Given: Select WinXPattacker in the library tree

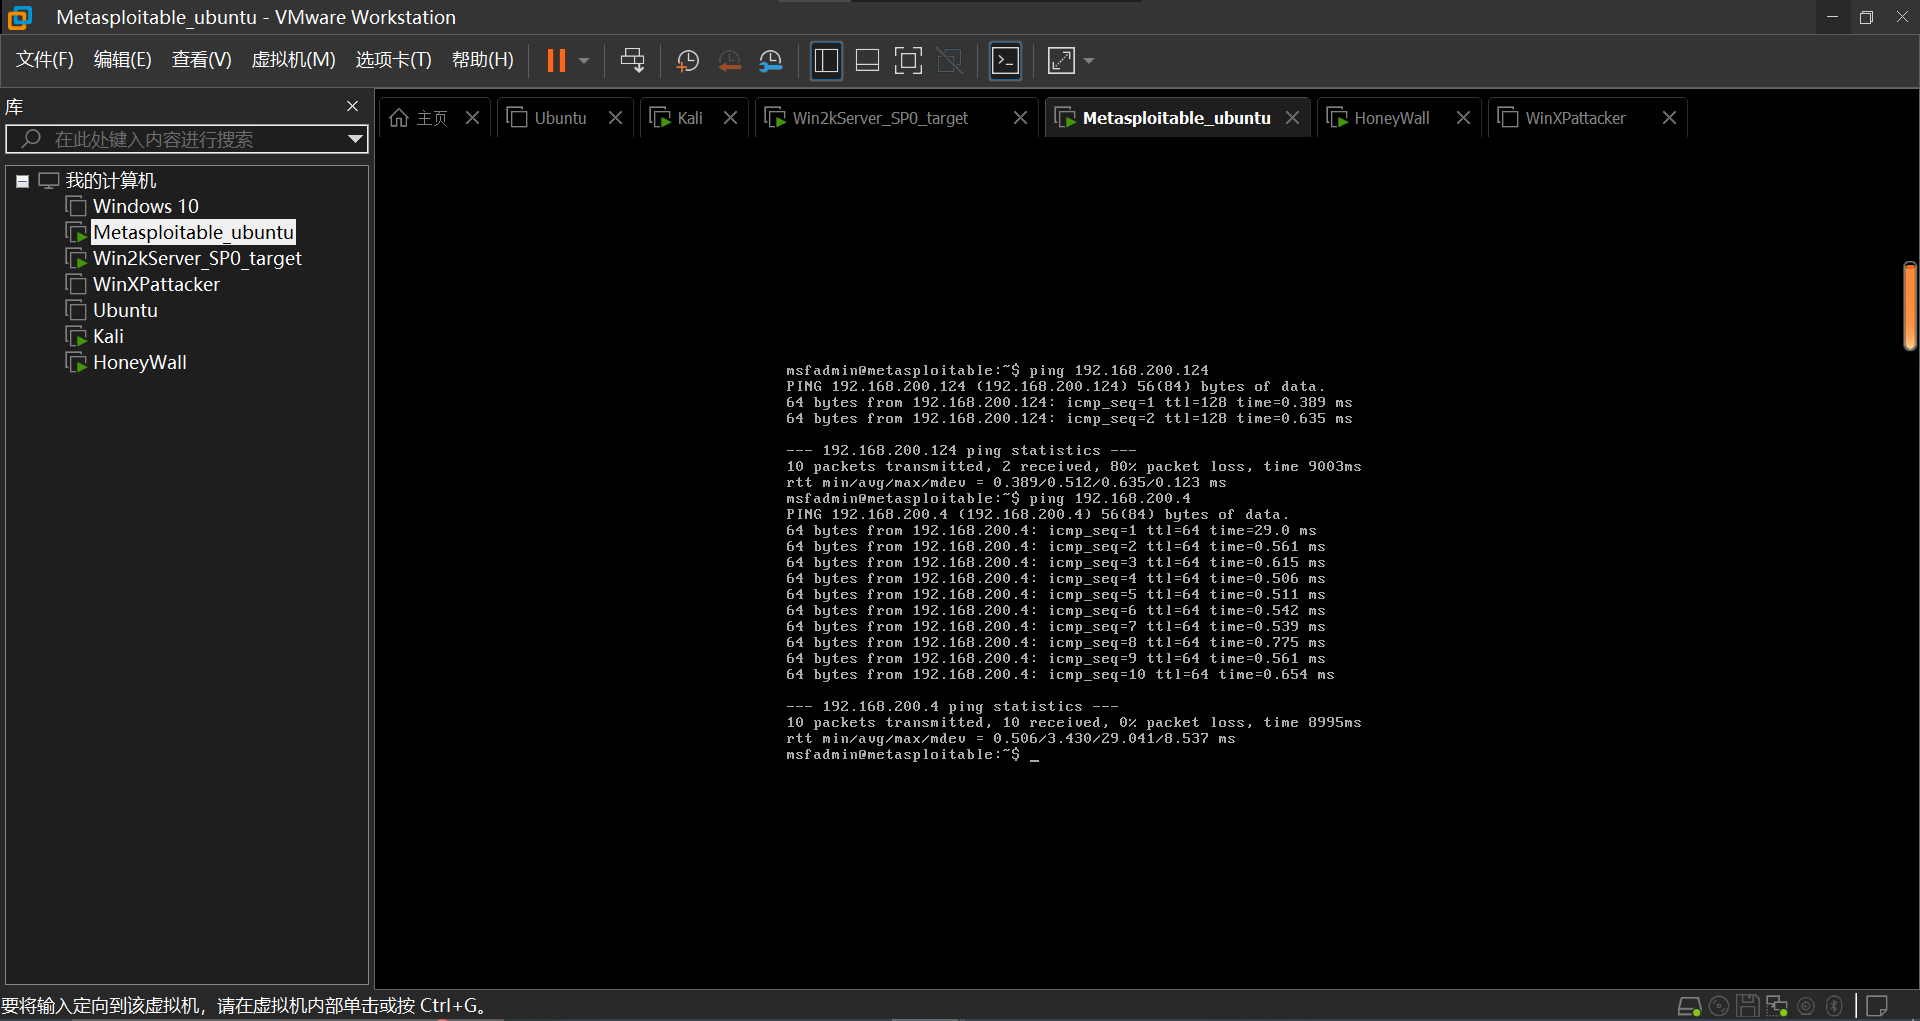Looking at the screenshot, I should point(156,284).
